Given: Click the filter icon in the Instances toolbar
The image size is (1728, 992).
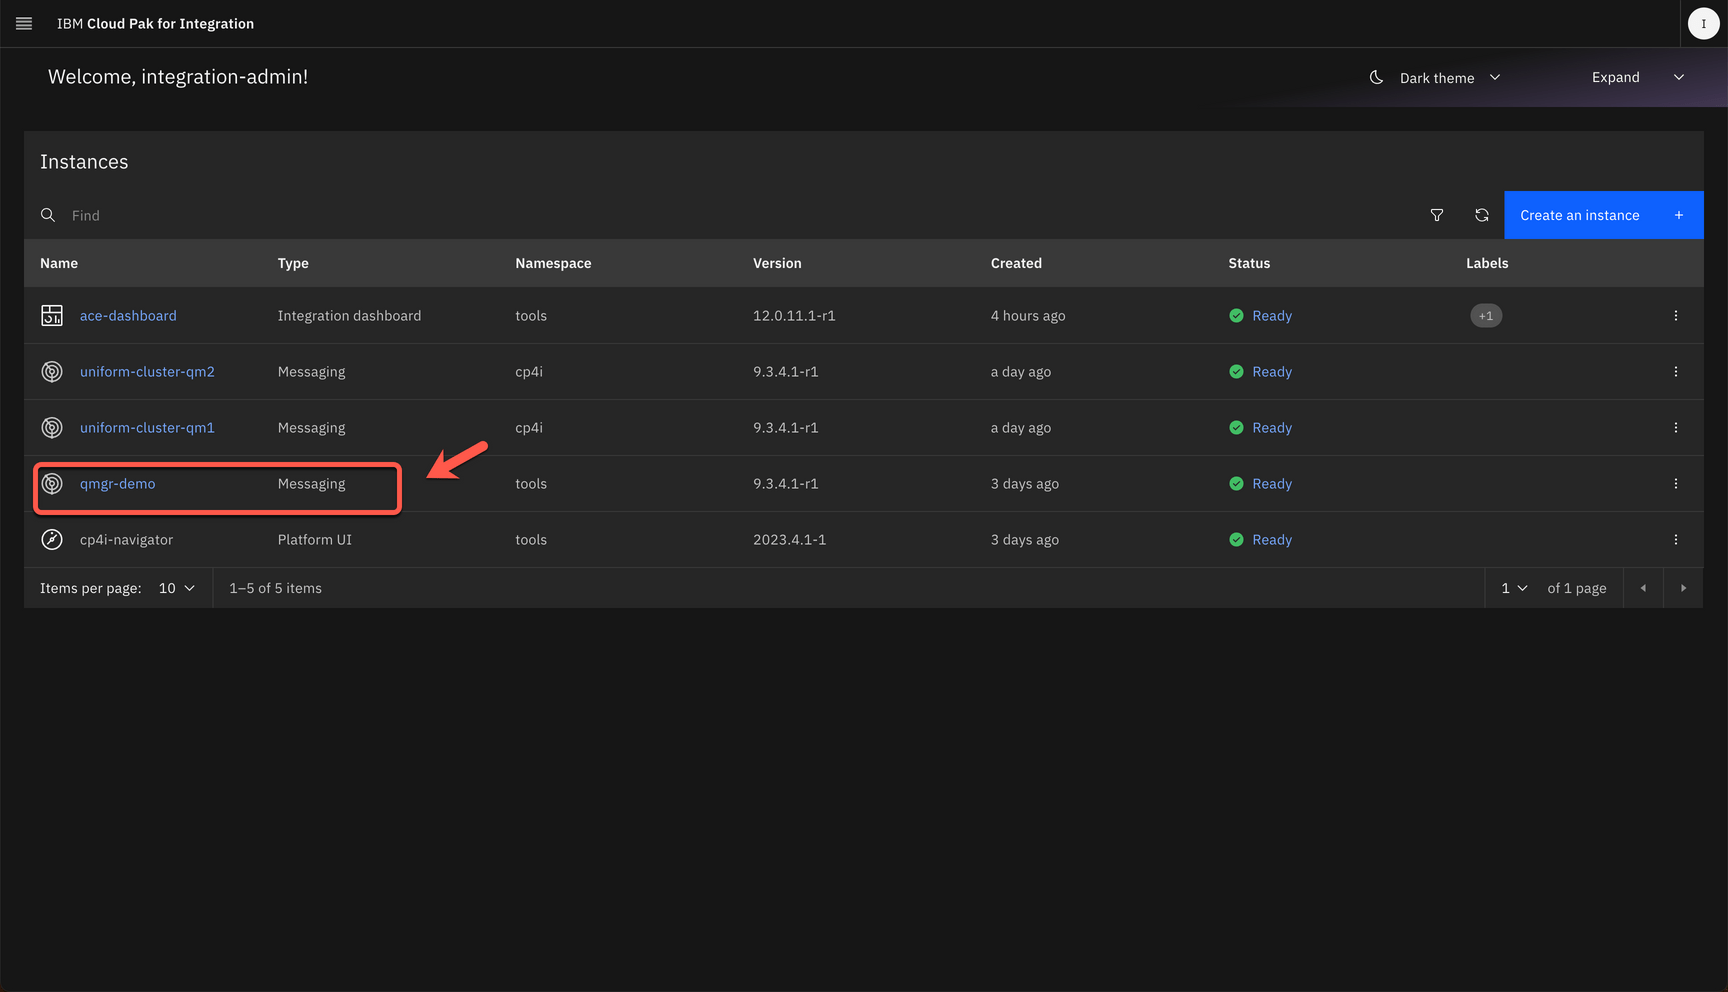Looking at the screenshot, I should click(x=1437, y=215).
